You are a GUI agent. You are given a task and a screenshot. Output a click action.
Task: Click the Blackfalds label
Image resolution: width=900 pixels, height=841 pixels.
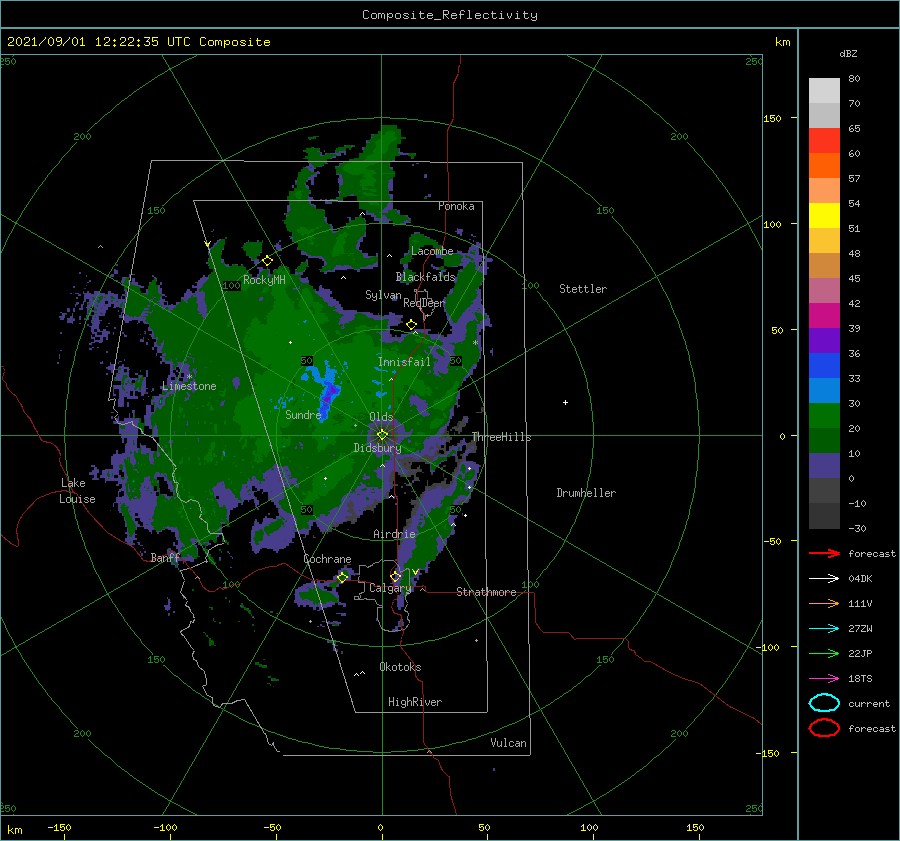tap(425, 277)
